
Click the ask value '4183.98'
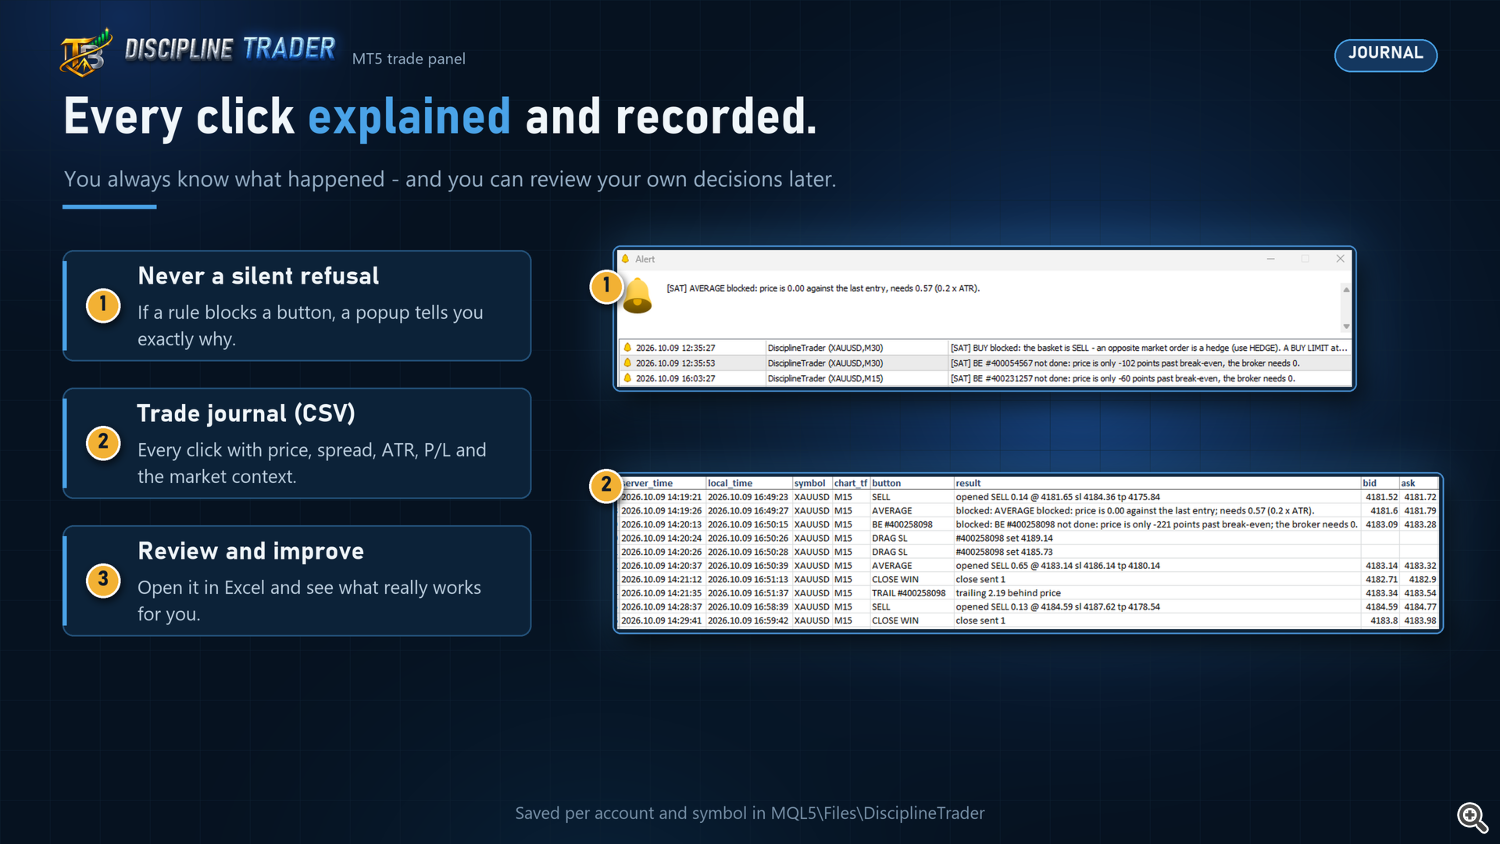pyautogui.click(x=1420, y=621)
